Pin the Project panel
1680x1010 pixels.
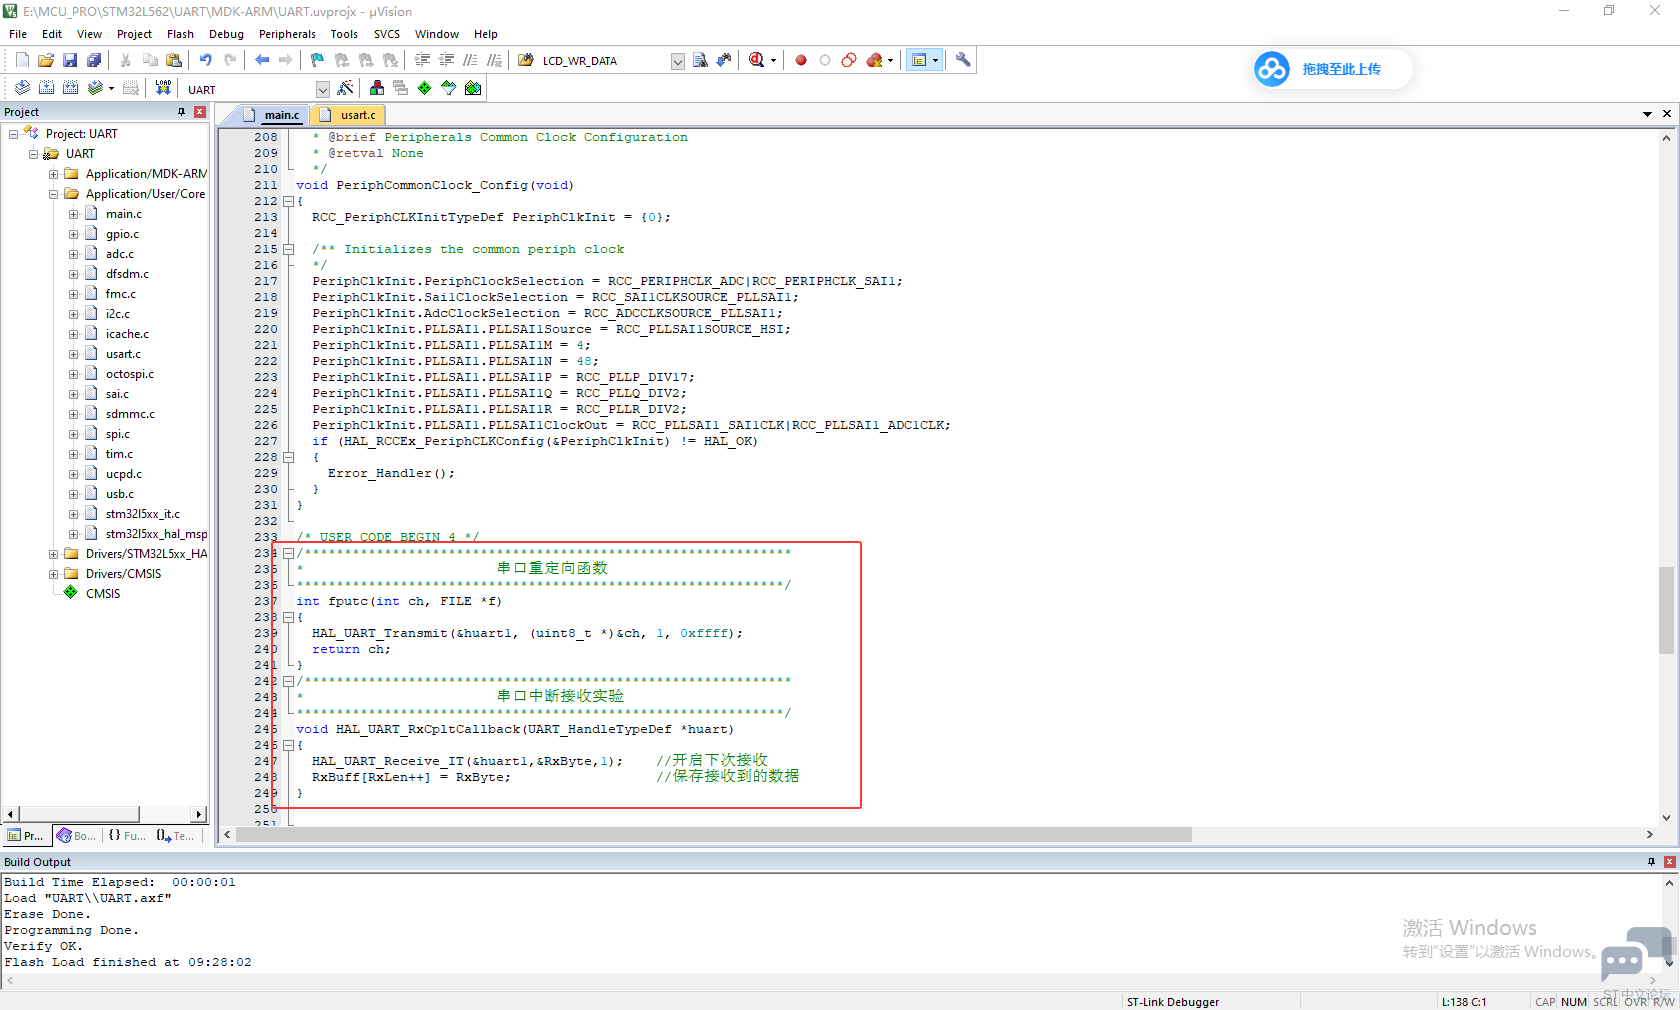tap(181, 112)
